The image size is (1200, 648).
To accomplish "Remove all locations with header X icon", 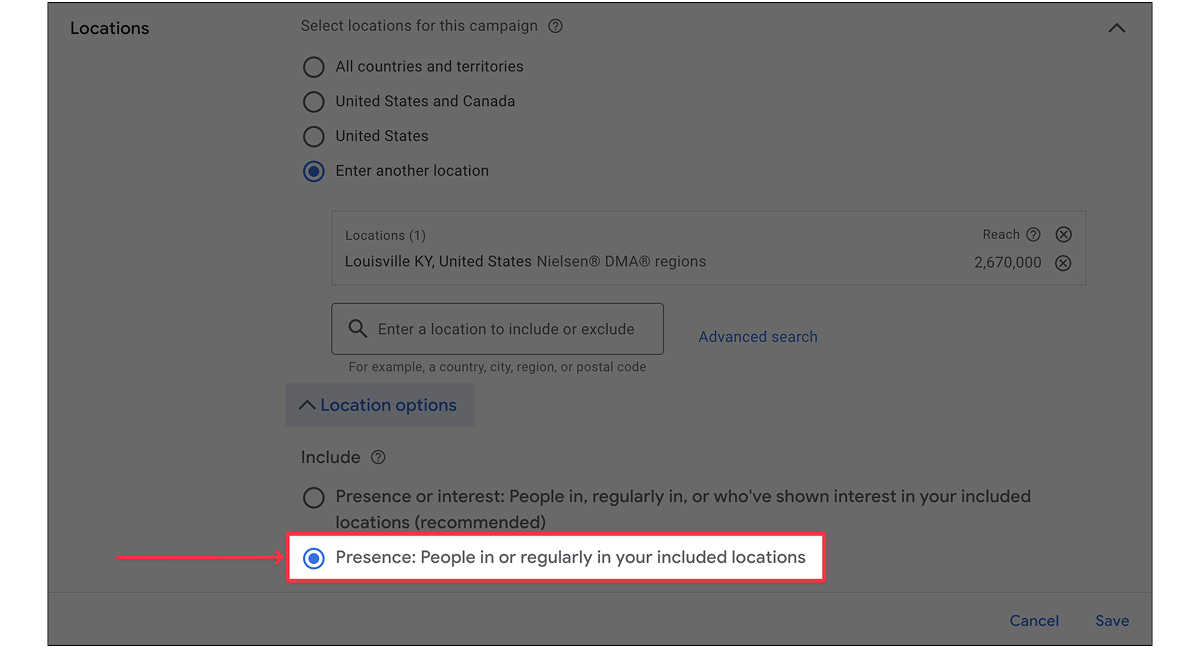I will click(x=1064, y=235).
